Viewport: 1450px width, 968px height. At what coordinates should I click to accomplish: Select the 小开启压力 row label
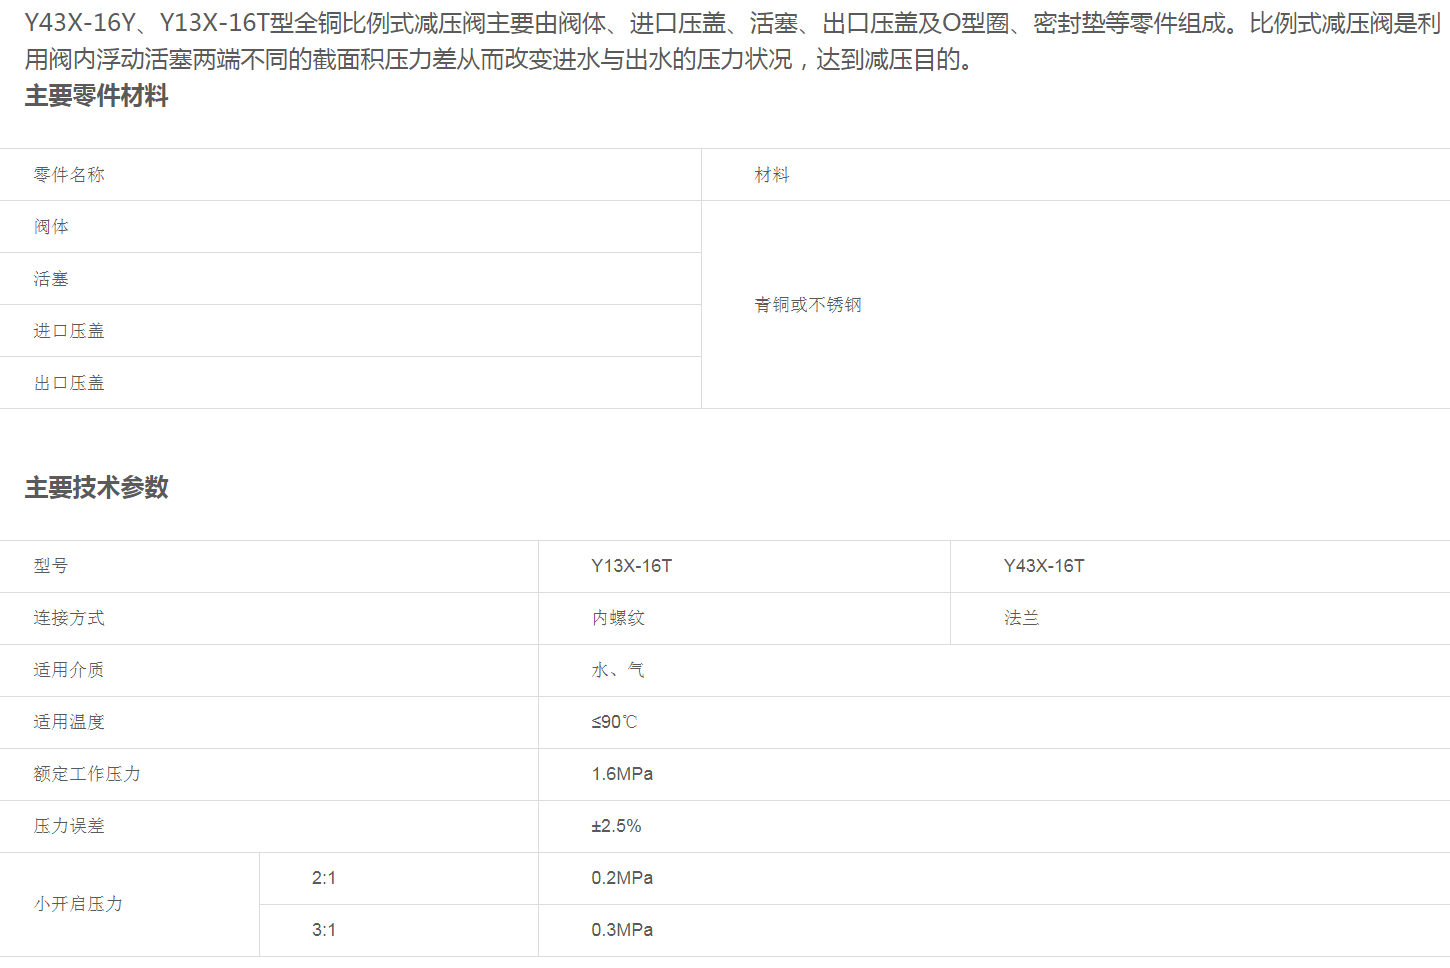[x=78, y=904]
